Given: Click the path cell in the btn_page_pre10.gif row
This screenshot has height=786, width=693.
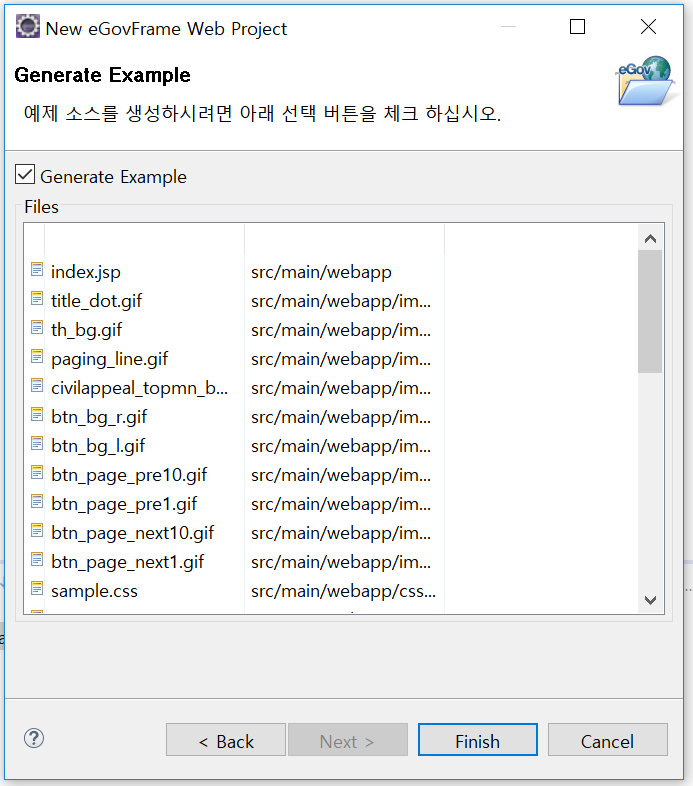Looking at the screenshot, I should click(341, 475).
